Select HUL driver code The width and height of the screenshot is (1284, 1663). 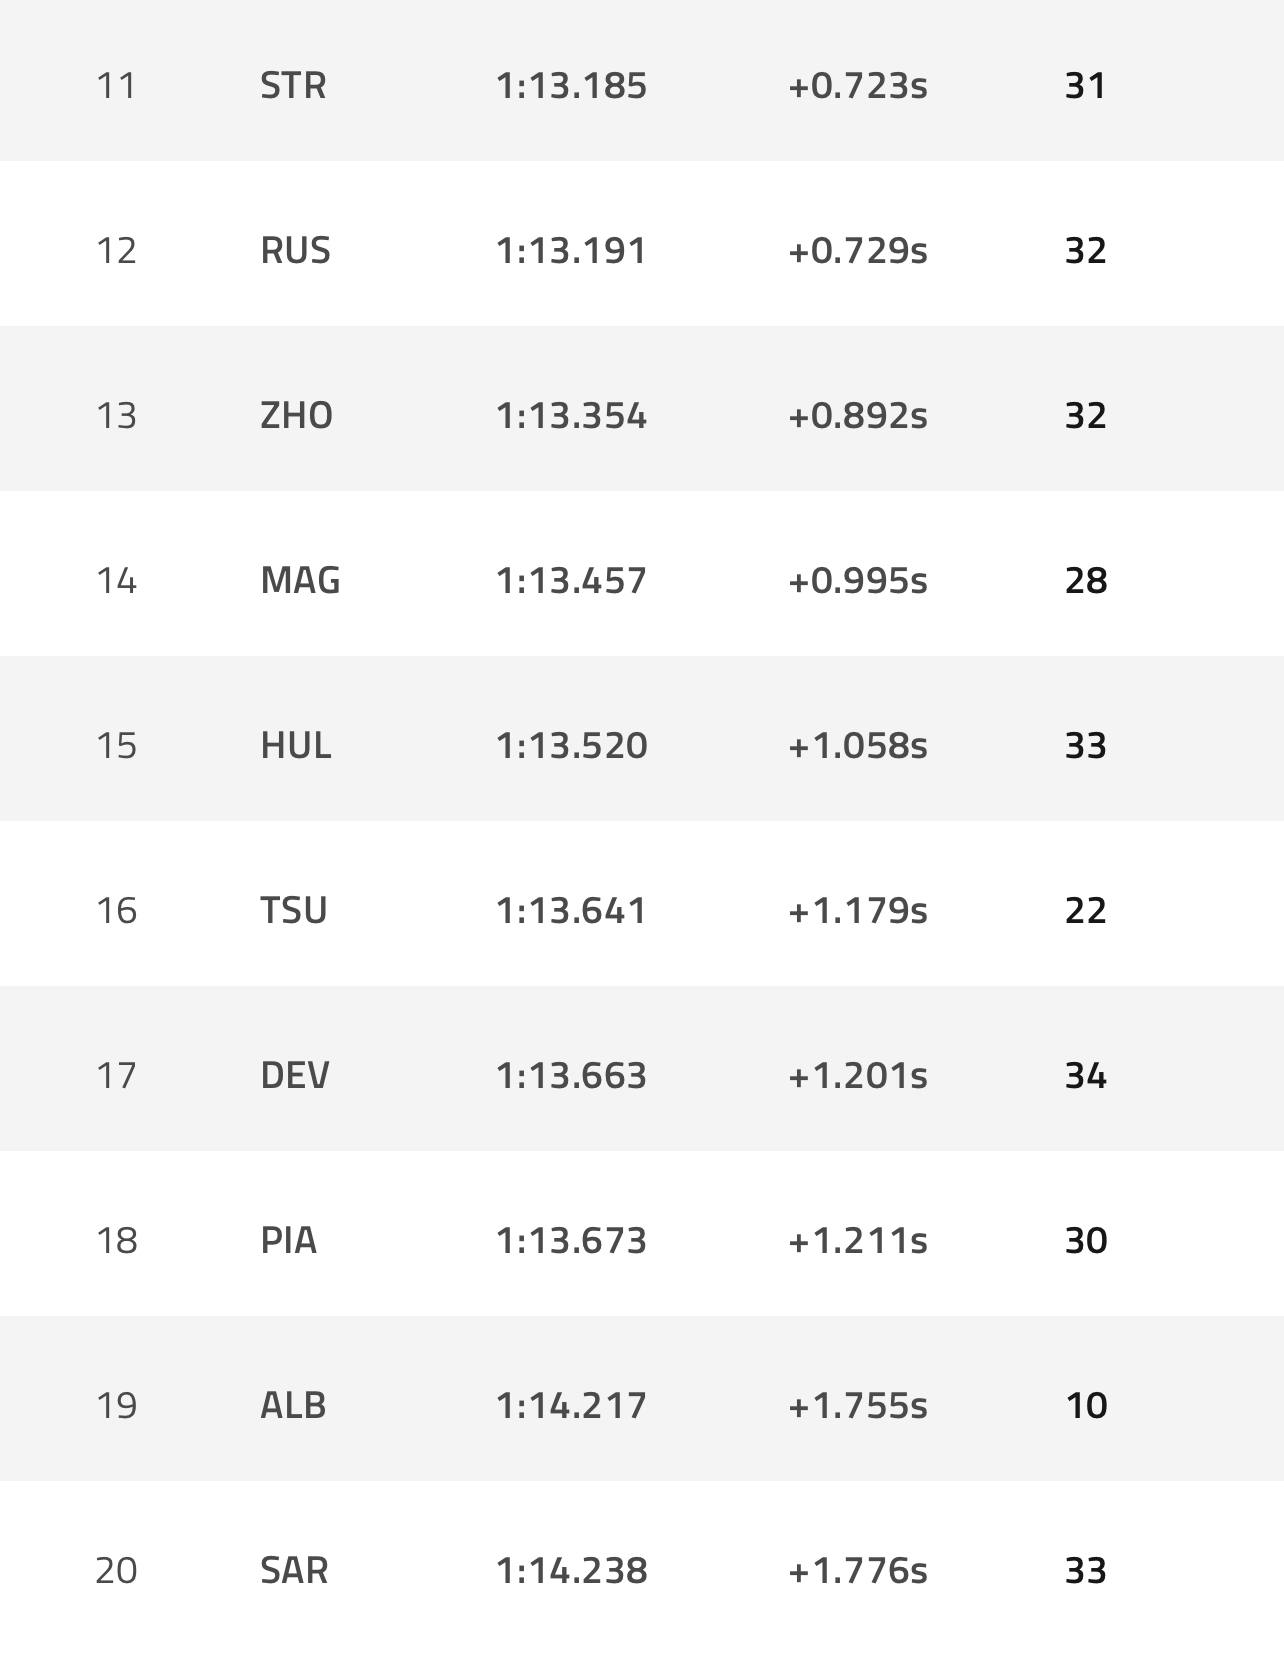[295, 746]
